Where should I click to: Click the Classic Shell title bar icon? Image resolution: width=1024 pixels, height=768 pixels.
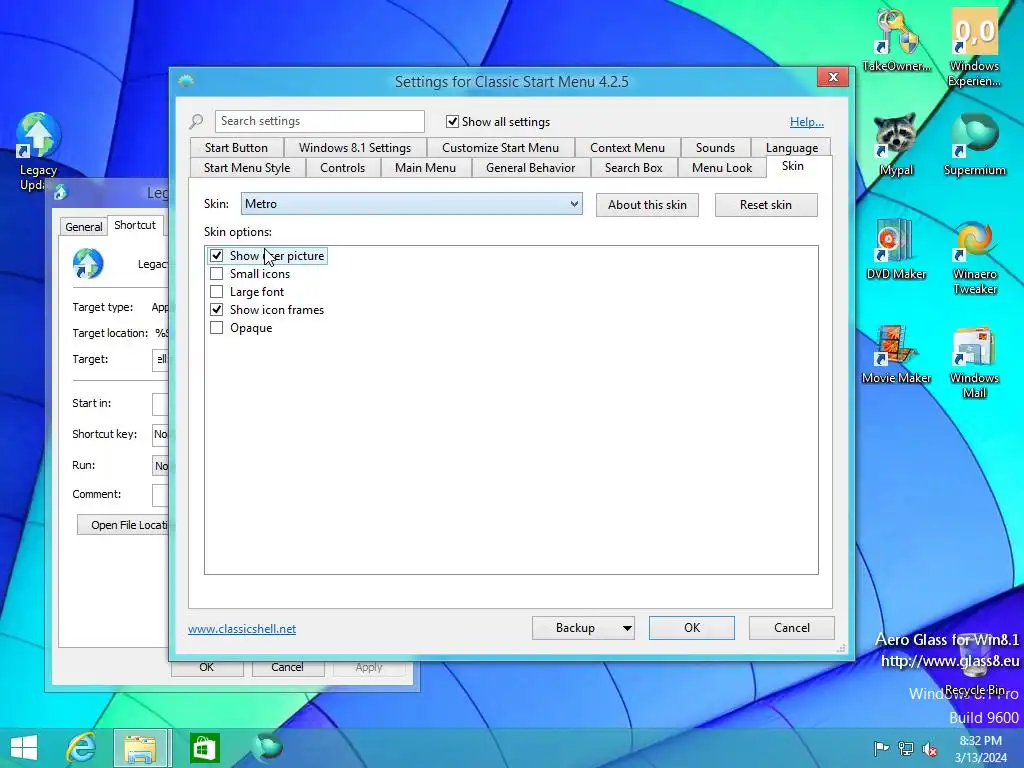[x=186, y=82]
